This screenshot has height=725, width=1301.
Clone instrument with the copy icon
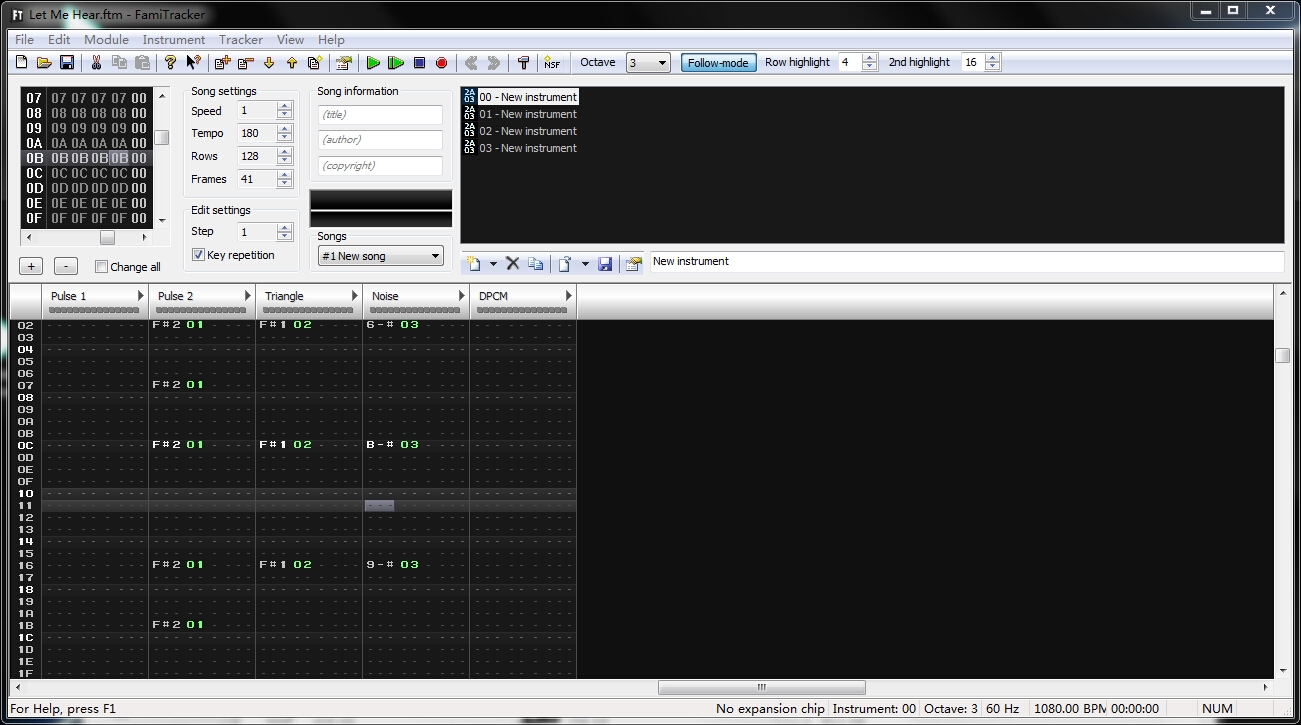coord(535,264)
